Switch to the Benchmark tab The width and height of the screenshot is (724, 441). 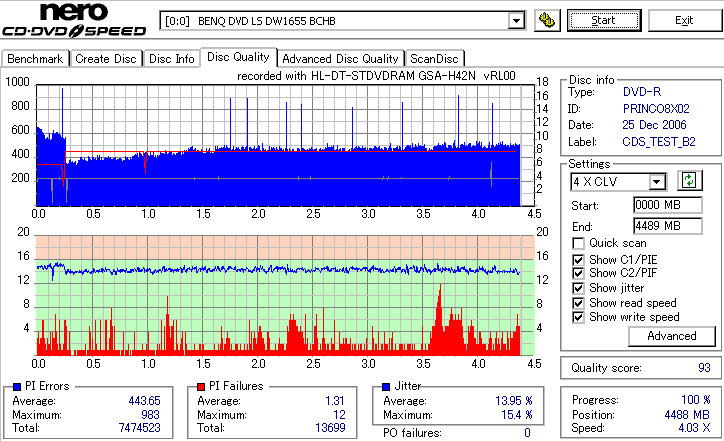(x=35, y=59)
